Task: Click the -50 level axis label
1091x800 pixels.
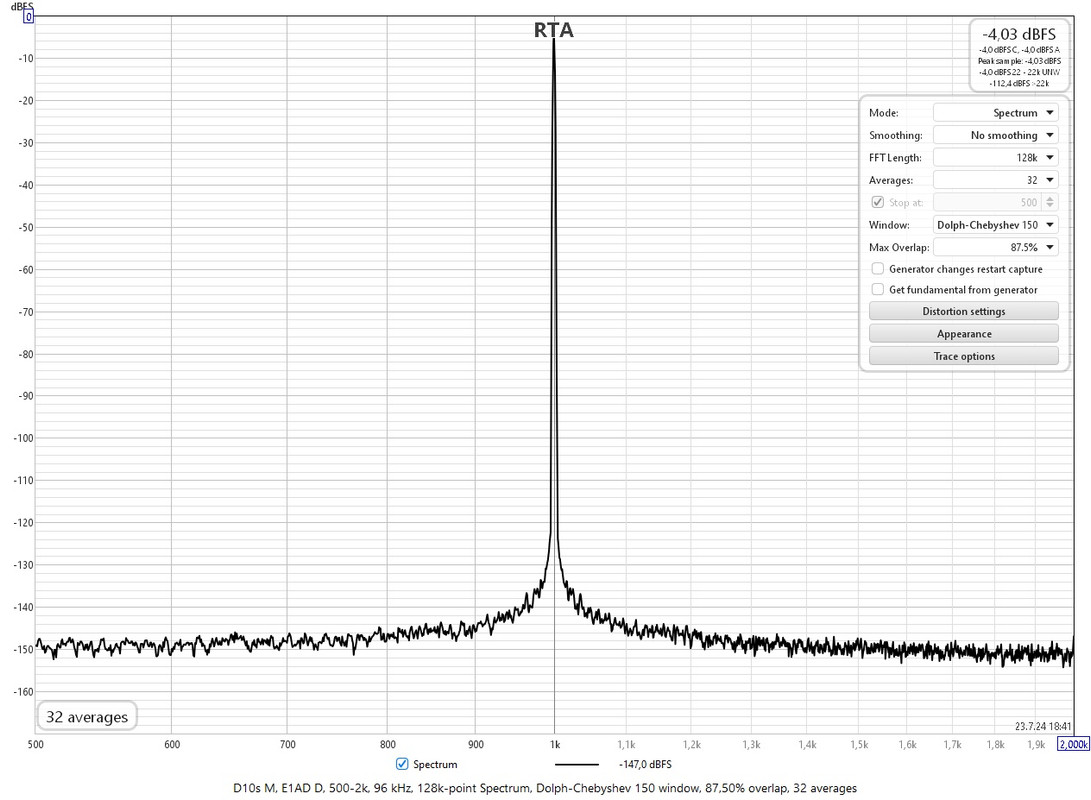Action: tap(25, 227)
